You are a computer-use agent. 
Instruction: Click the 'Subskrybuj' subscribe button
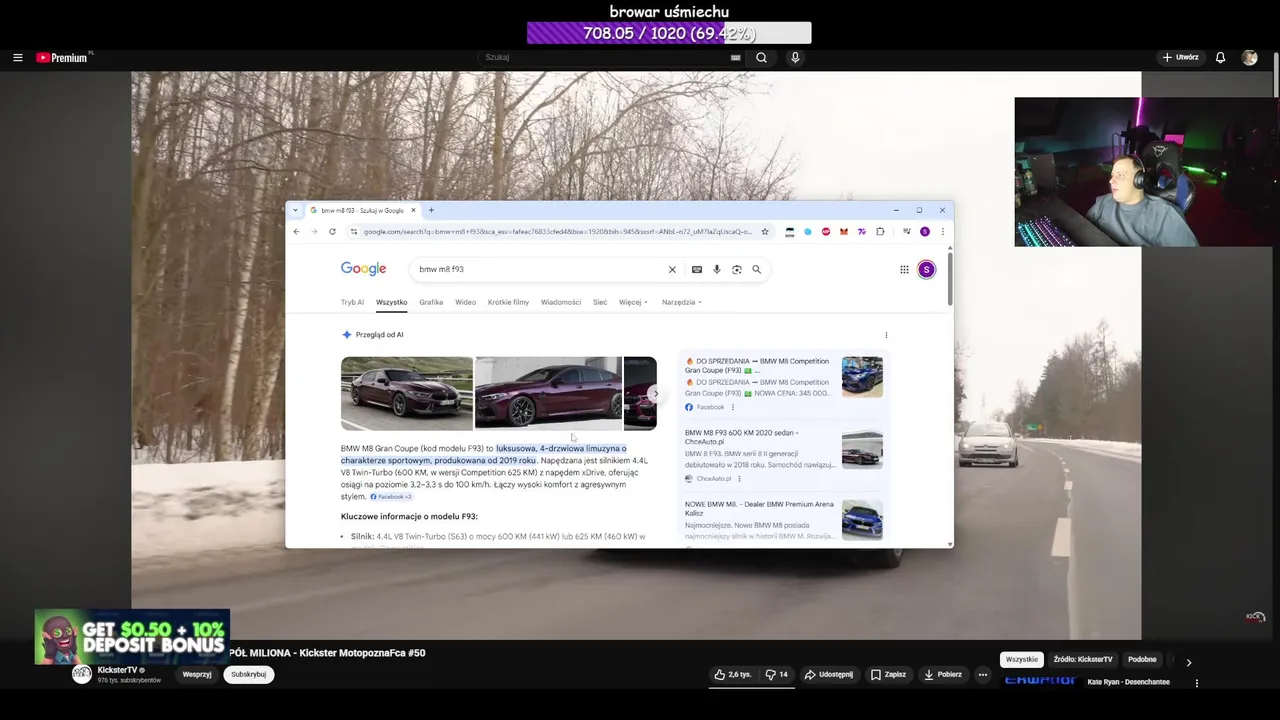248,674
